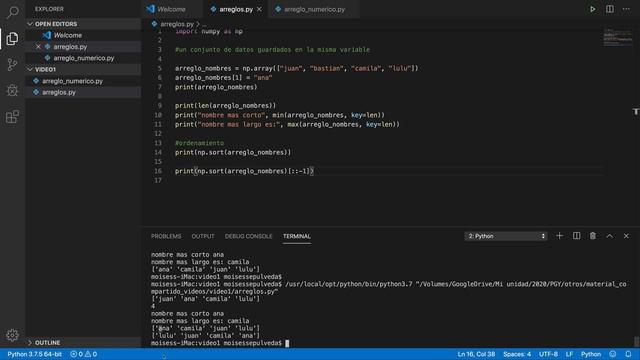640x360 pixels.
Task: Open Welcome in Open Editors list
Action: pyautogui.click(x=84, y=36)
